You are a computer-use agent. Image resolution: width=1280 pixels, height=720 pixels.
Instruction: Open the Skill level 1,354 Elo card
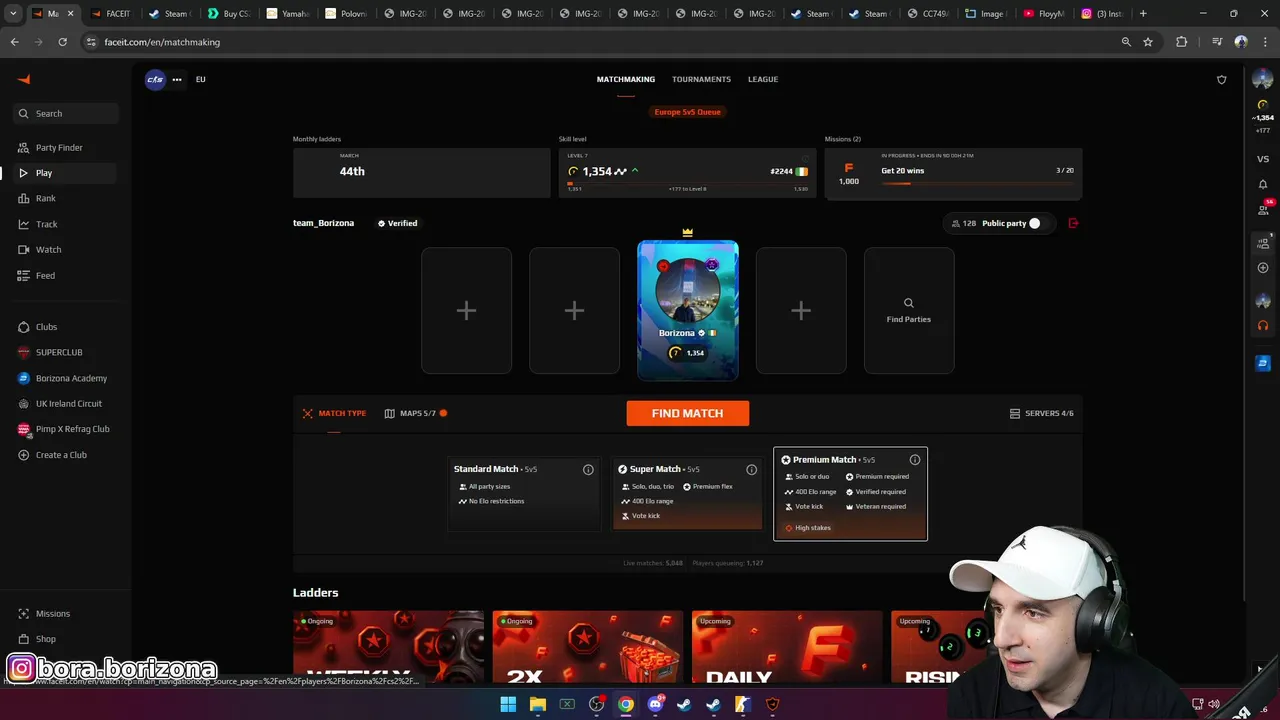pos(687,173)
